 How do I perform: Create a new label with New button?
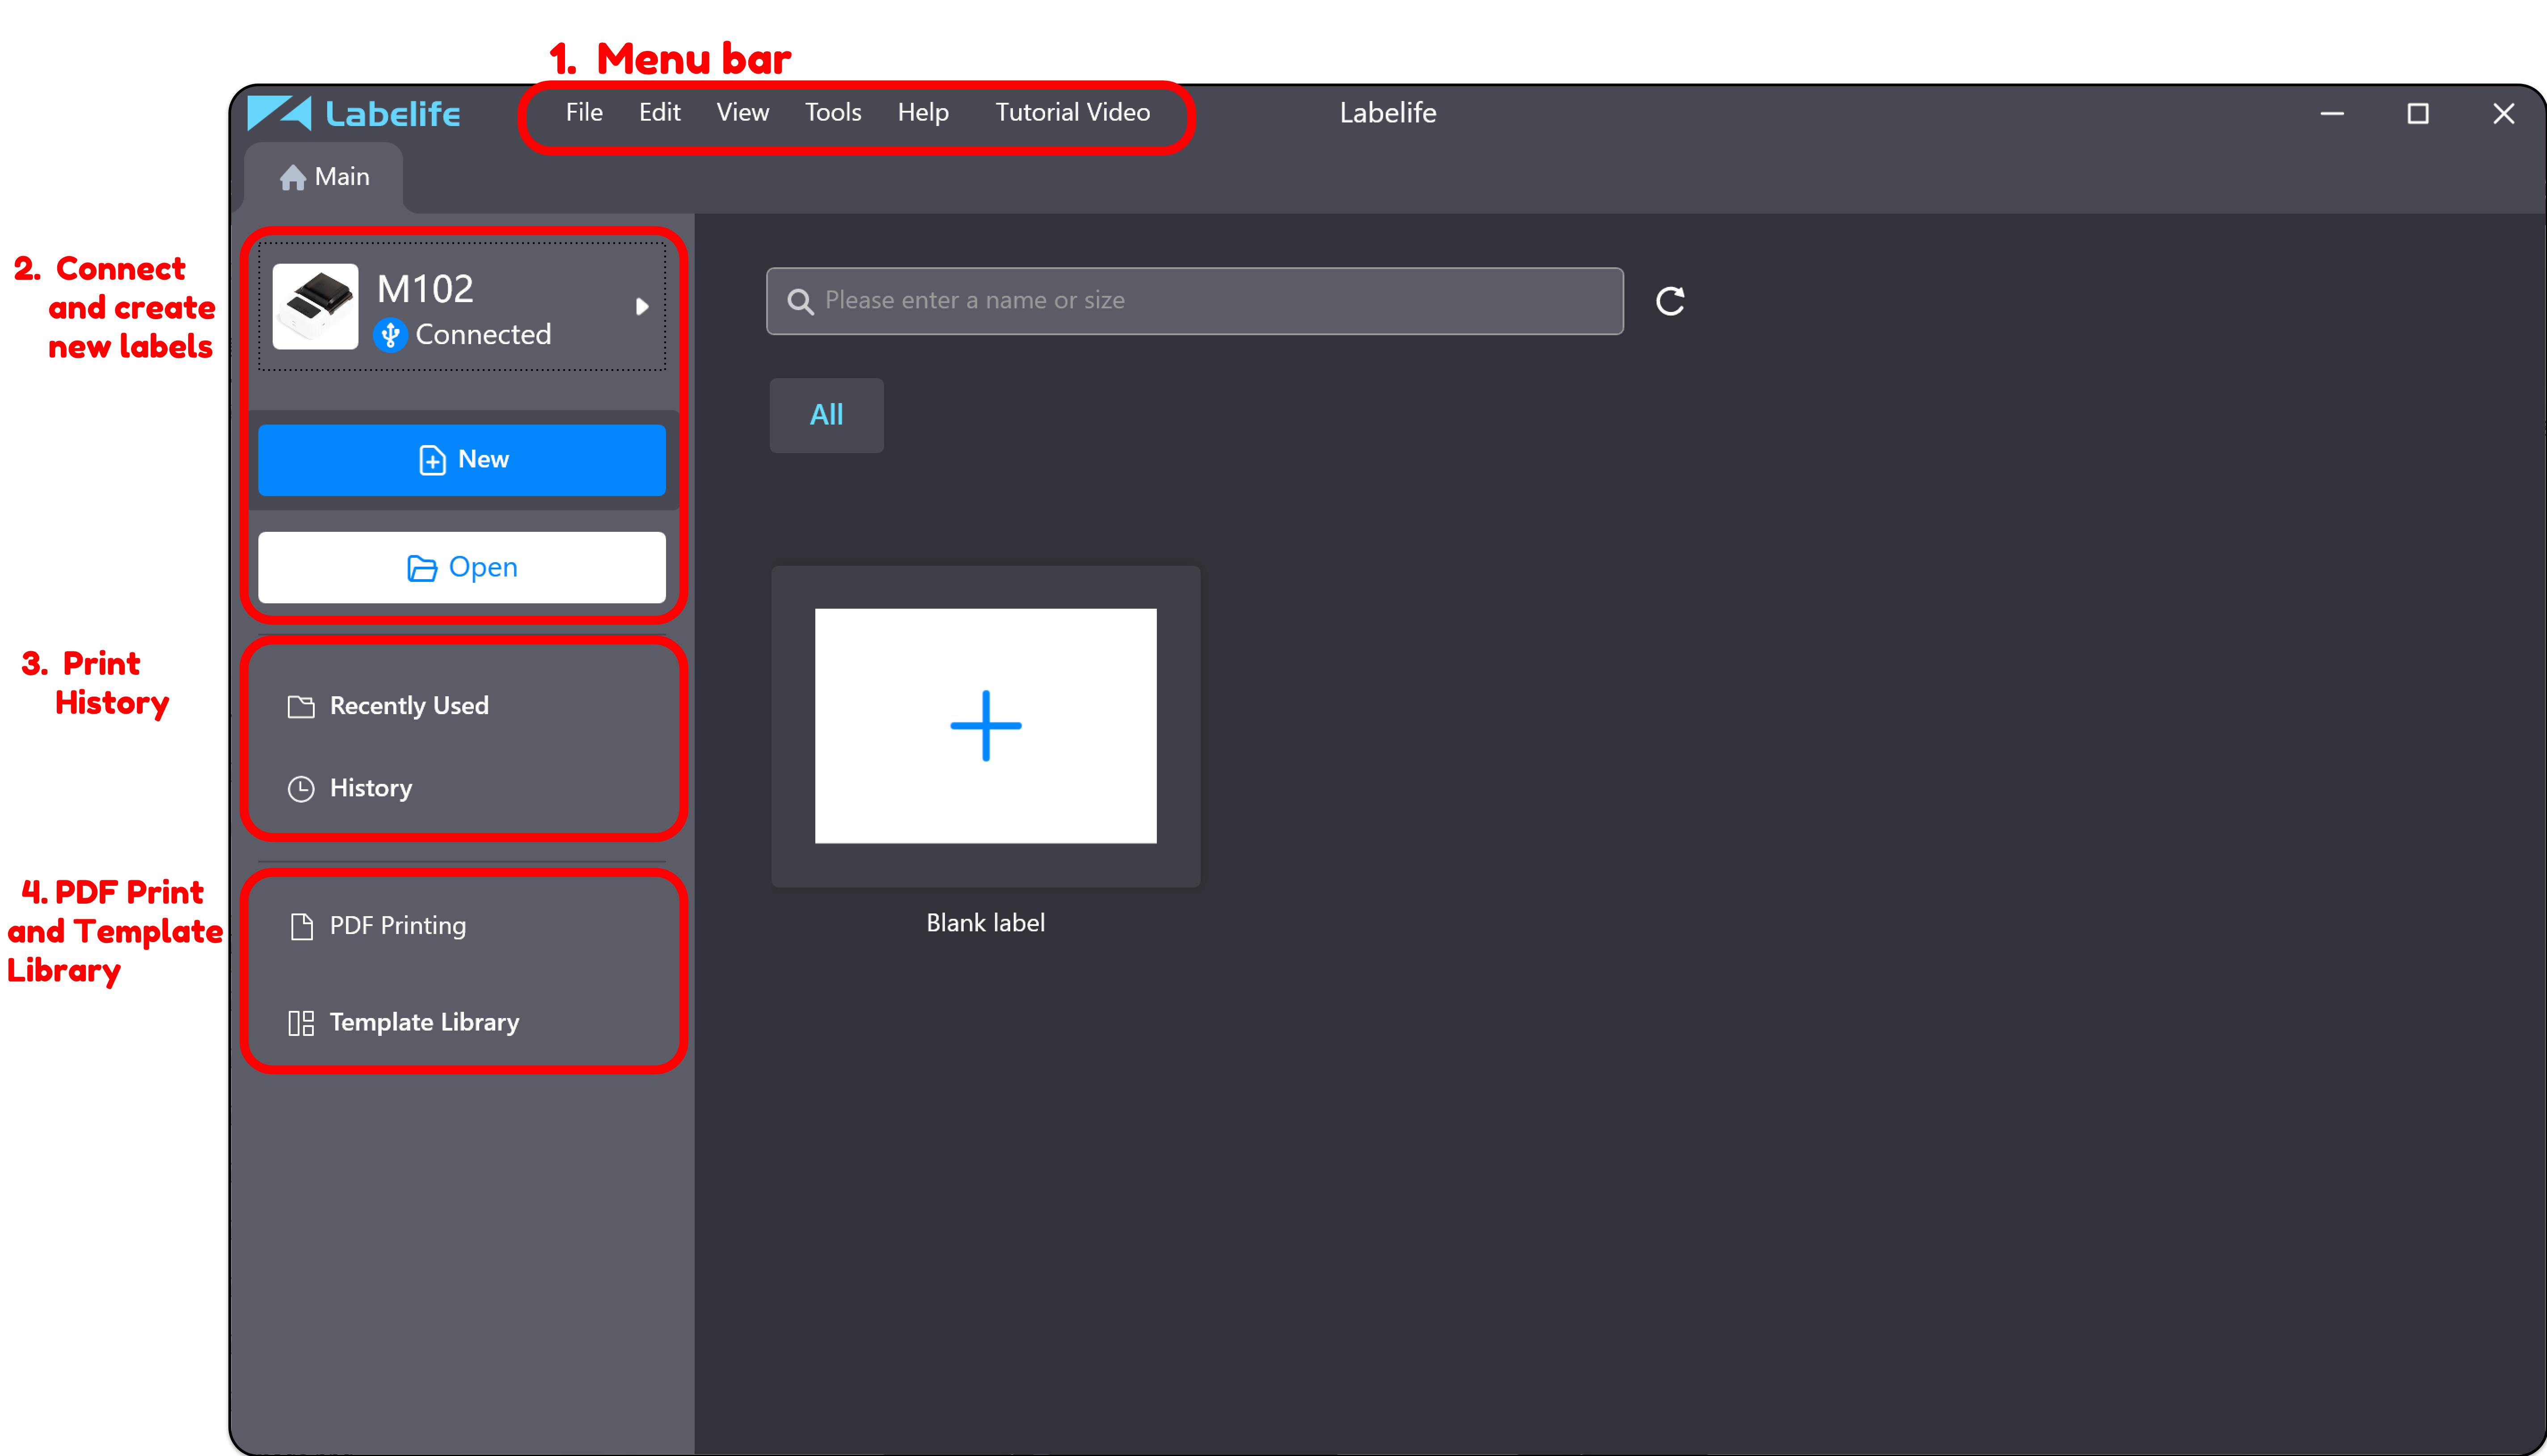pyautogui.click(x=462, y=460)
